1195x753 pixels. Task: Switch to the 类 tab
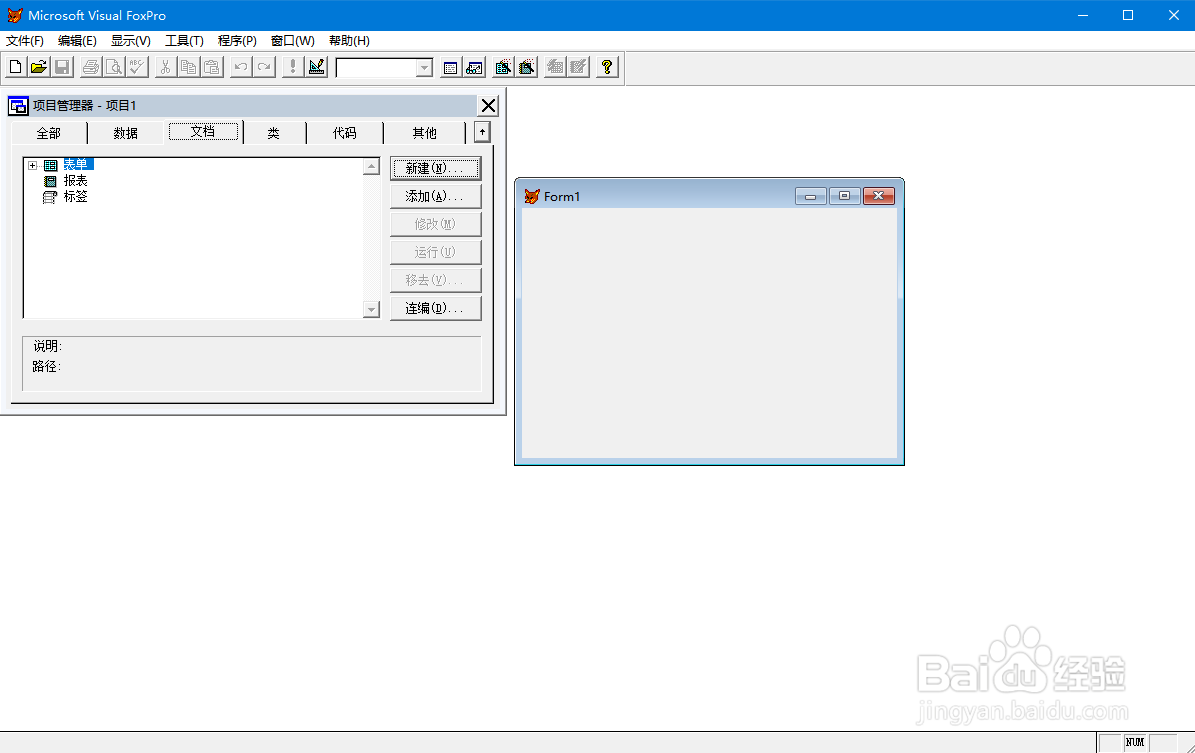274,133
